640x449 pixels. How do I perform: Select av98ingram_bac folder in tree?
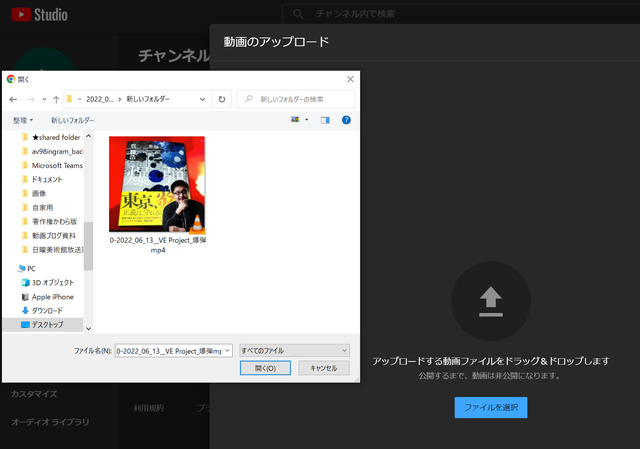[52, 151]
